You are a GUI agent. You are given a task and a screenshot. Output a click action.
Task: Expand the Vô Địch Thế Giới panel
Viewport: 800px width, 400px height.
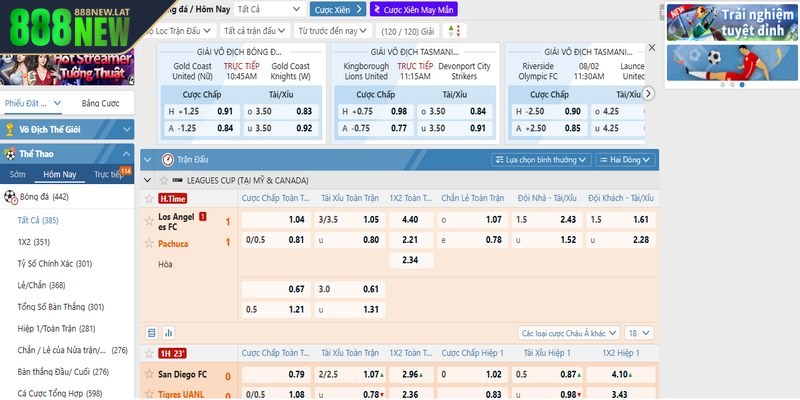127,130
